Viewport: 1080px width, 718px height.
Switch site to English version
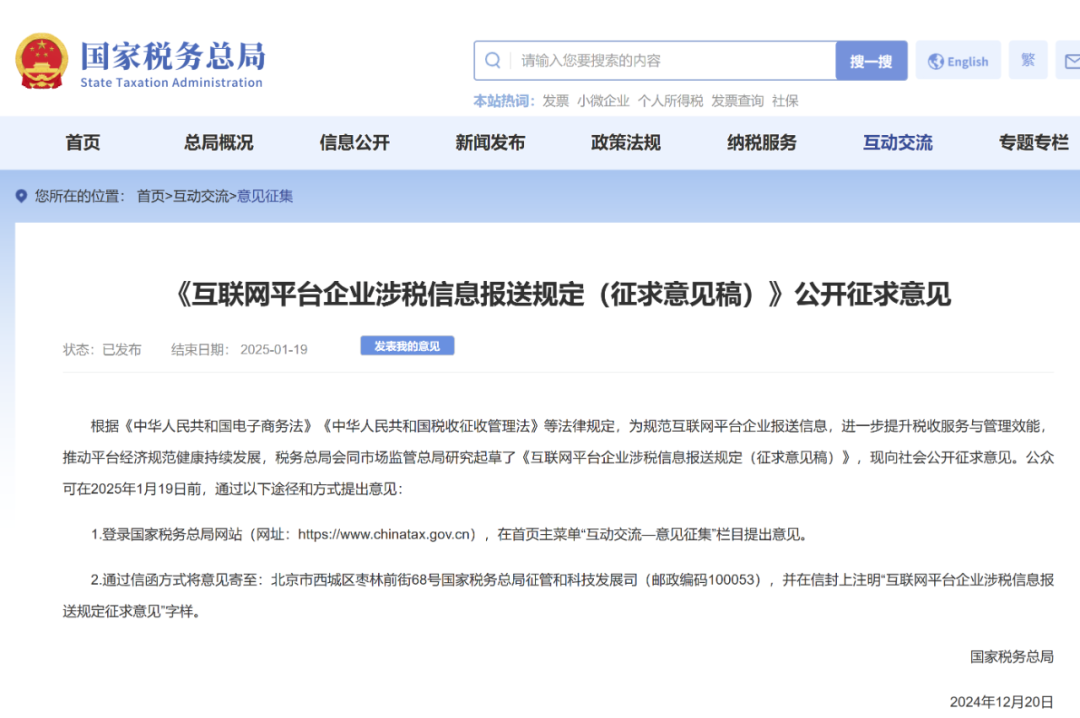pyautogui.click(x=965, y=60)
